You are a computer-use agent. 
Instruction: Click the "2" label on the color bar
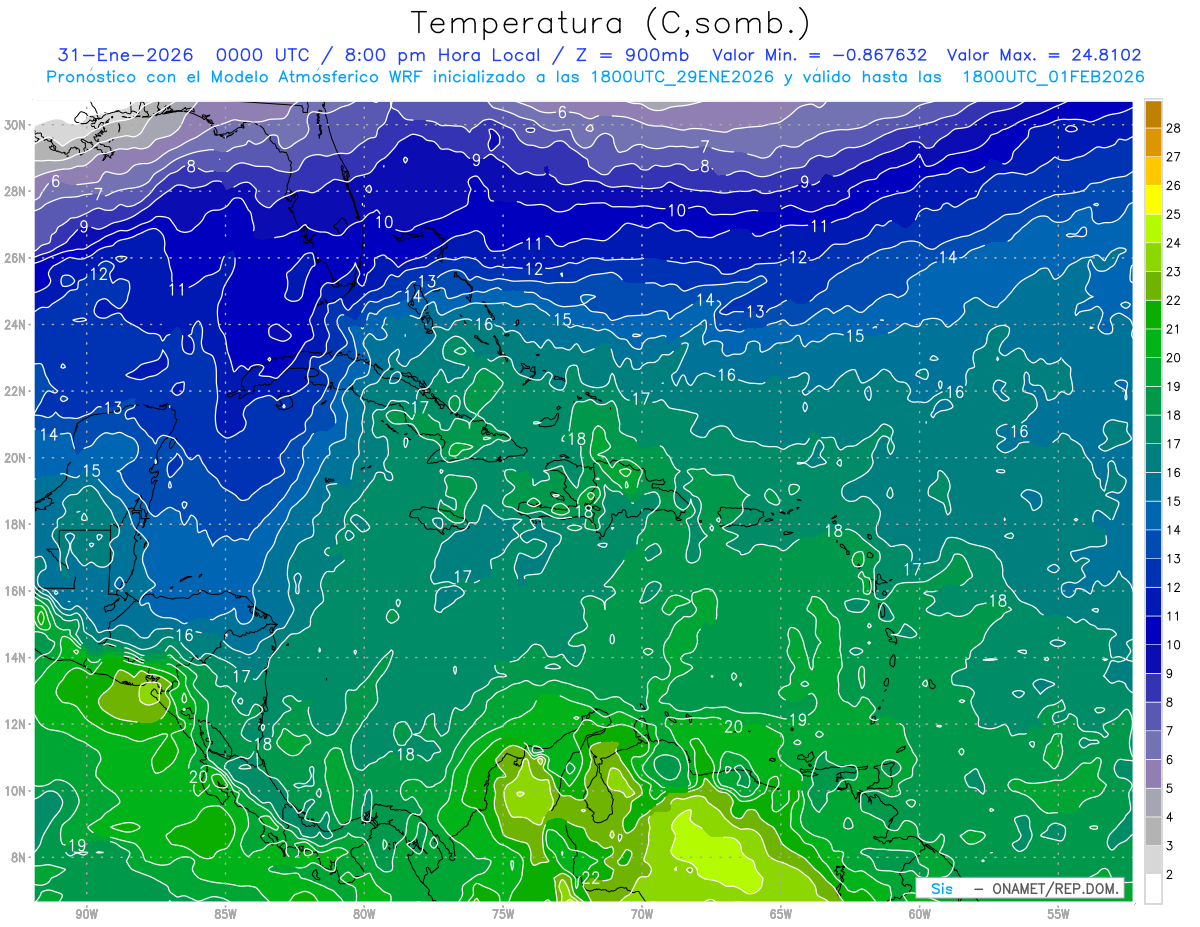click(x=1170, y=874)
